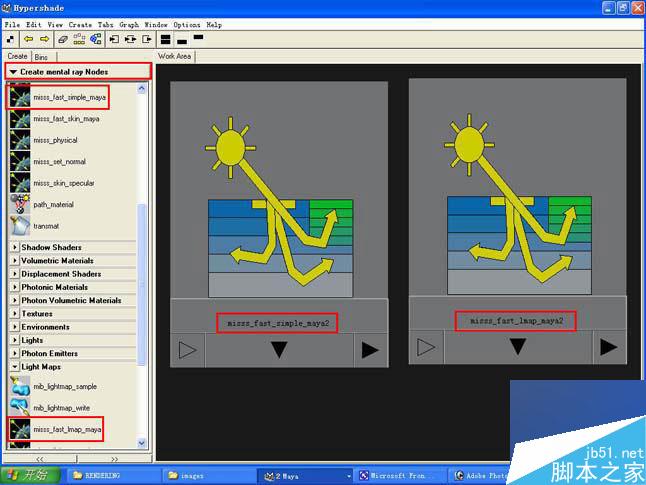Click the path_material node icon
The image size is (646, 485).
pyautogui.click(x=20, y=204)
